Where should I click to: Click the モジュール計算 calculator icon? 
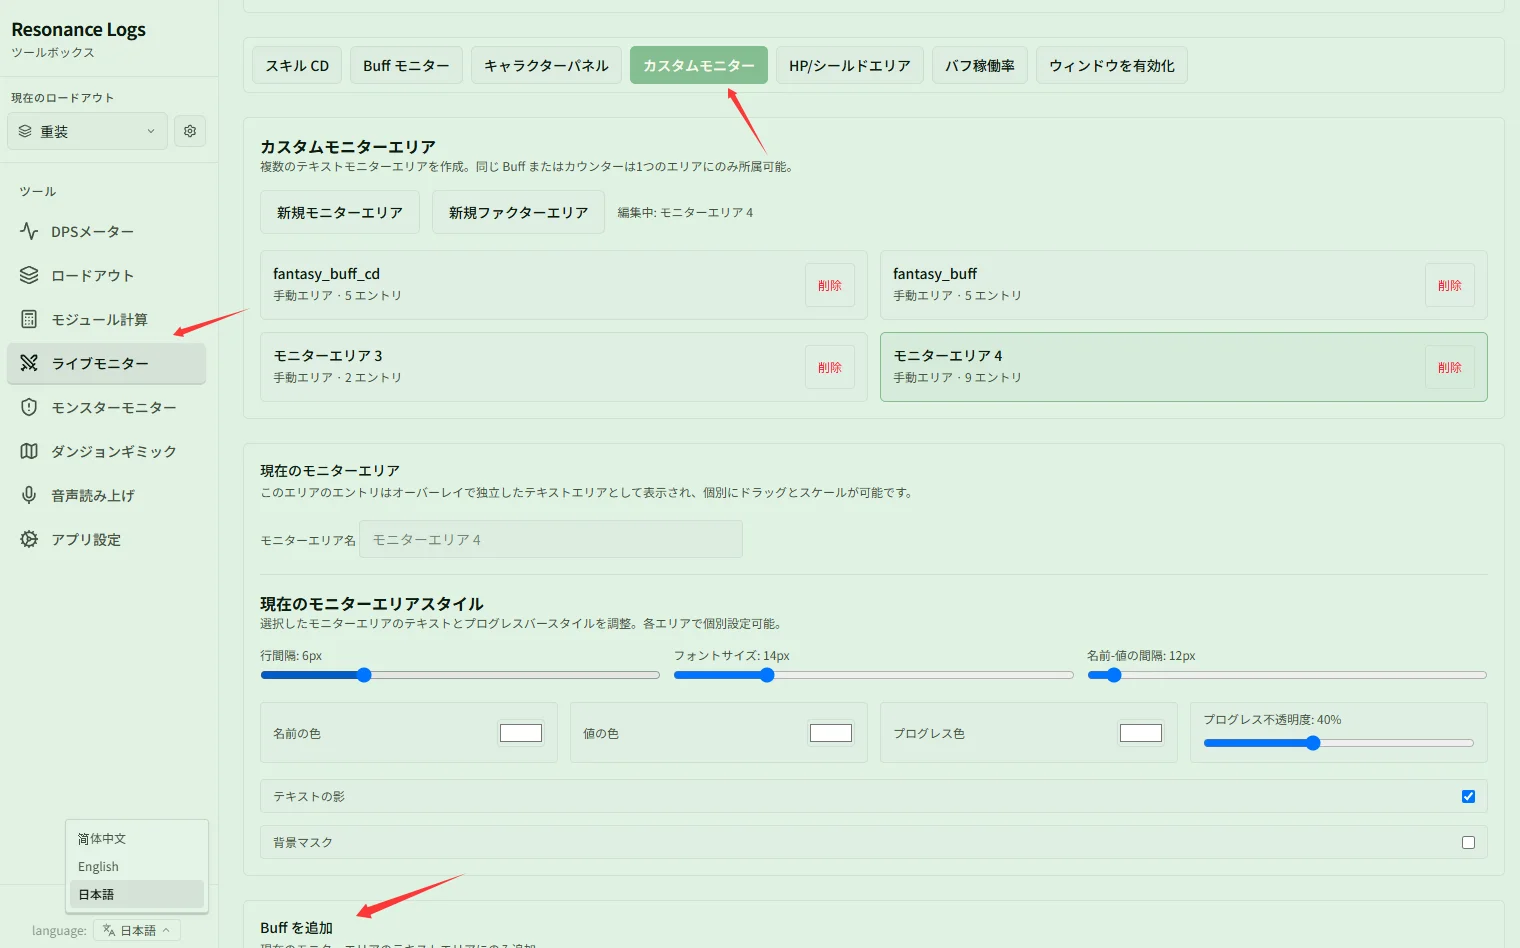tap(29, 319)
